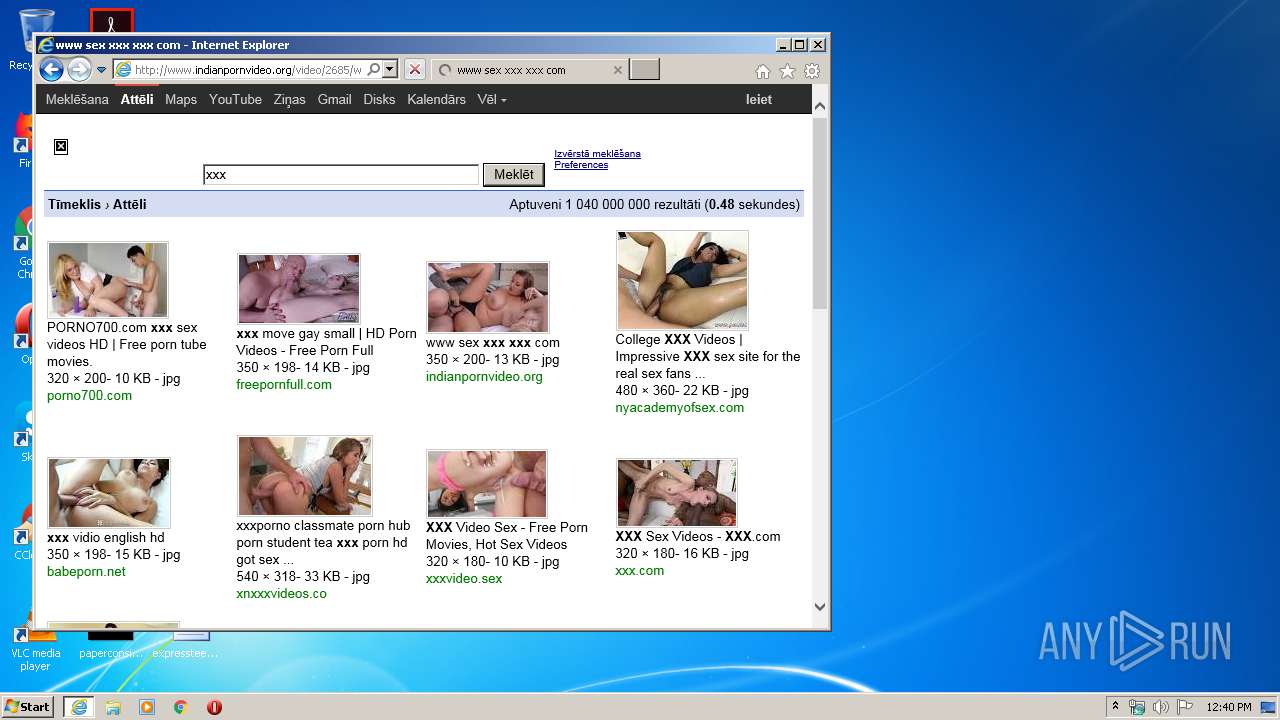Open Windows Media Player taskbar icon
This screenshot has height=720, width=1280.
pyautogui.click(x=147, y=707)
